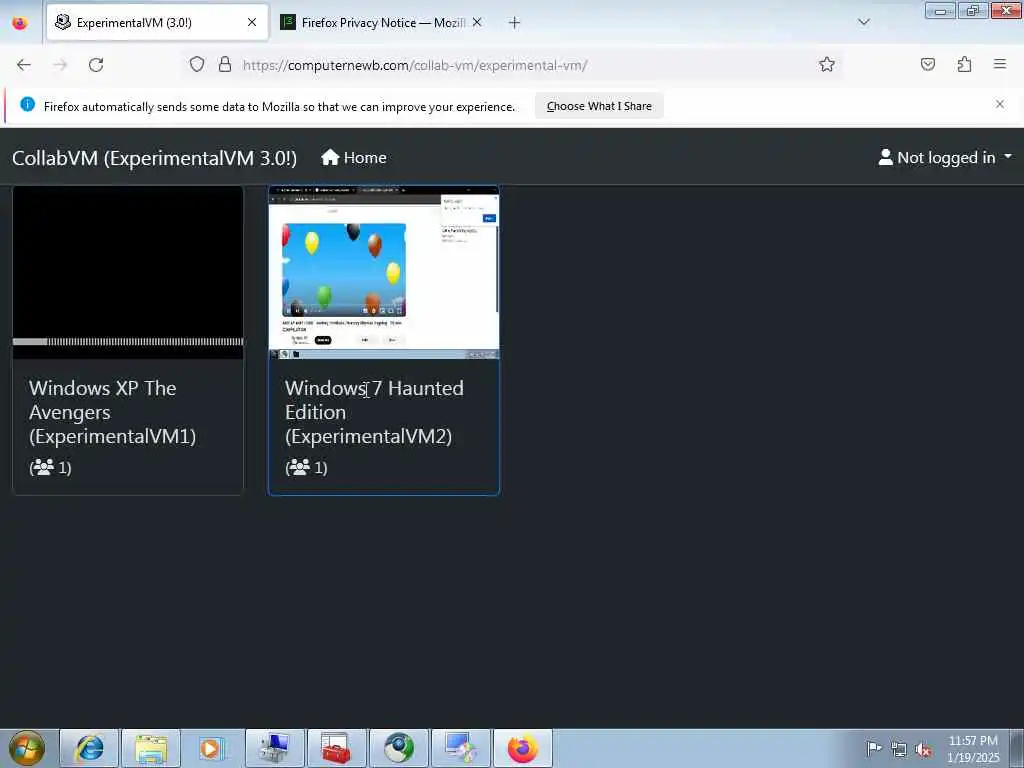Switch to ExperimentalVM (3.0!) tab
The width and height of the screenshot is (1024, 768).
(x=157, y=22)
